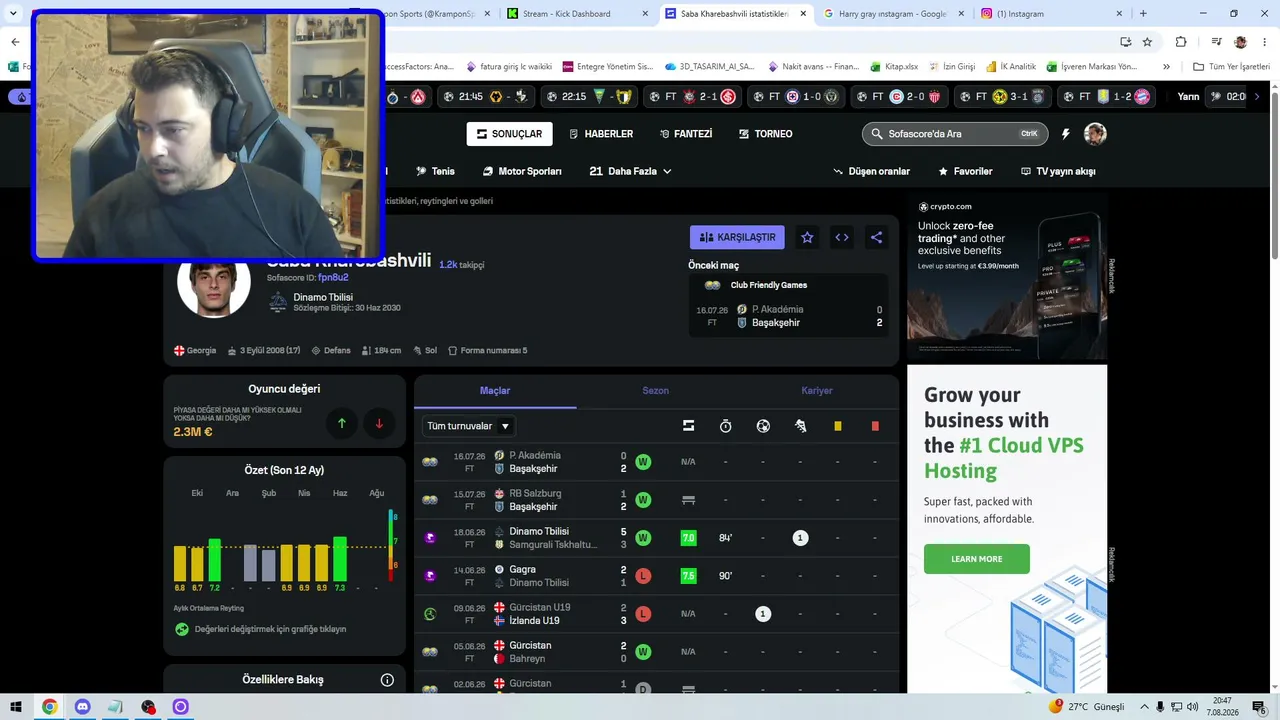Click the Haz 7.3 rating bar
Image resolution: width=1280 pixels, height=720 pixels.
click(340, 559)
